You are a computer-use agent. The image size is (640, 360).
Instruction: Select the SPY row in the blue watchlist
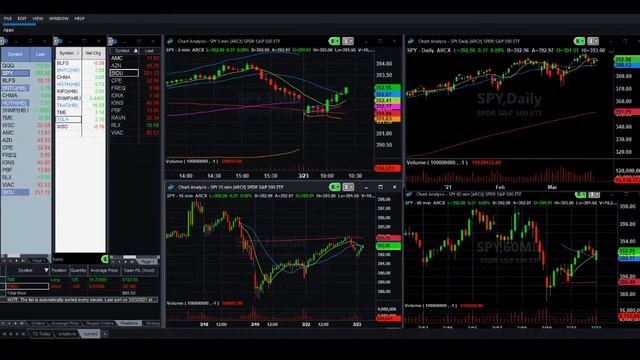pyautogui.click(x=26, y=73)
